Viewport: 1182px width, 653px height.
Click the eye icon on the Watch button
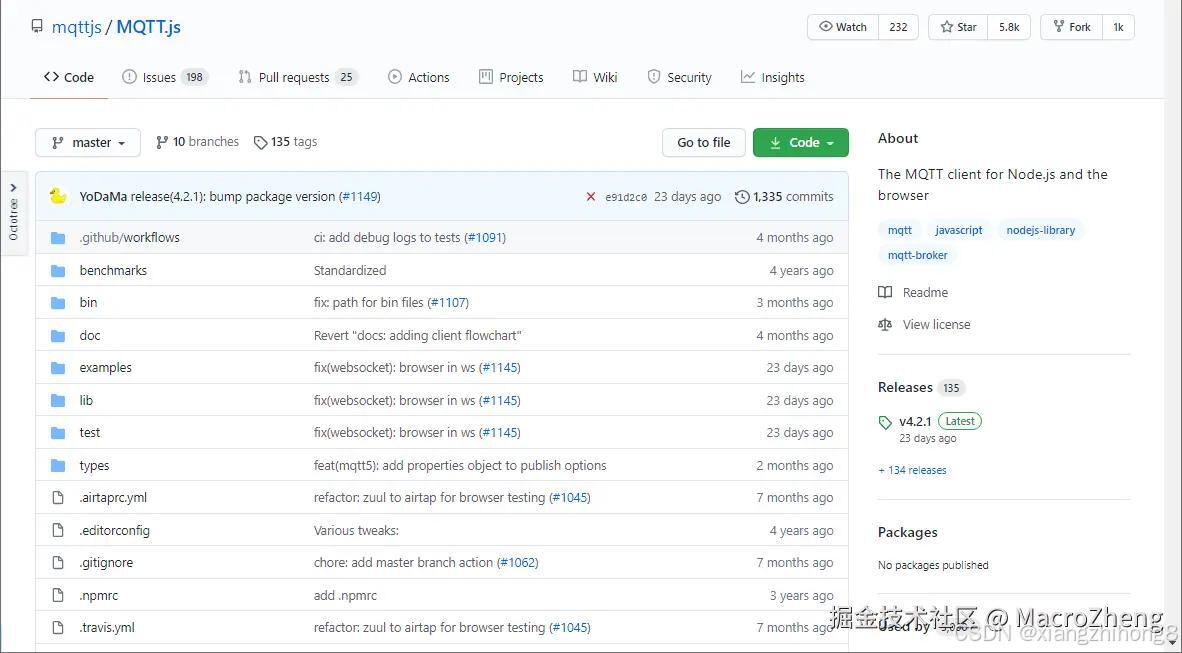click(x=825, y=27)
